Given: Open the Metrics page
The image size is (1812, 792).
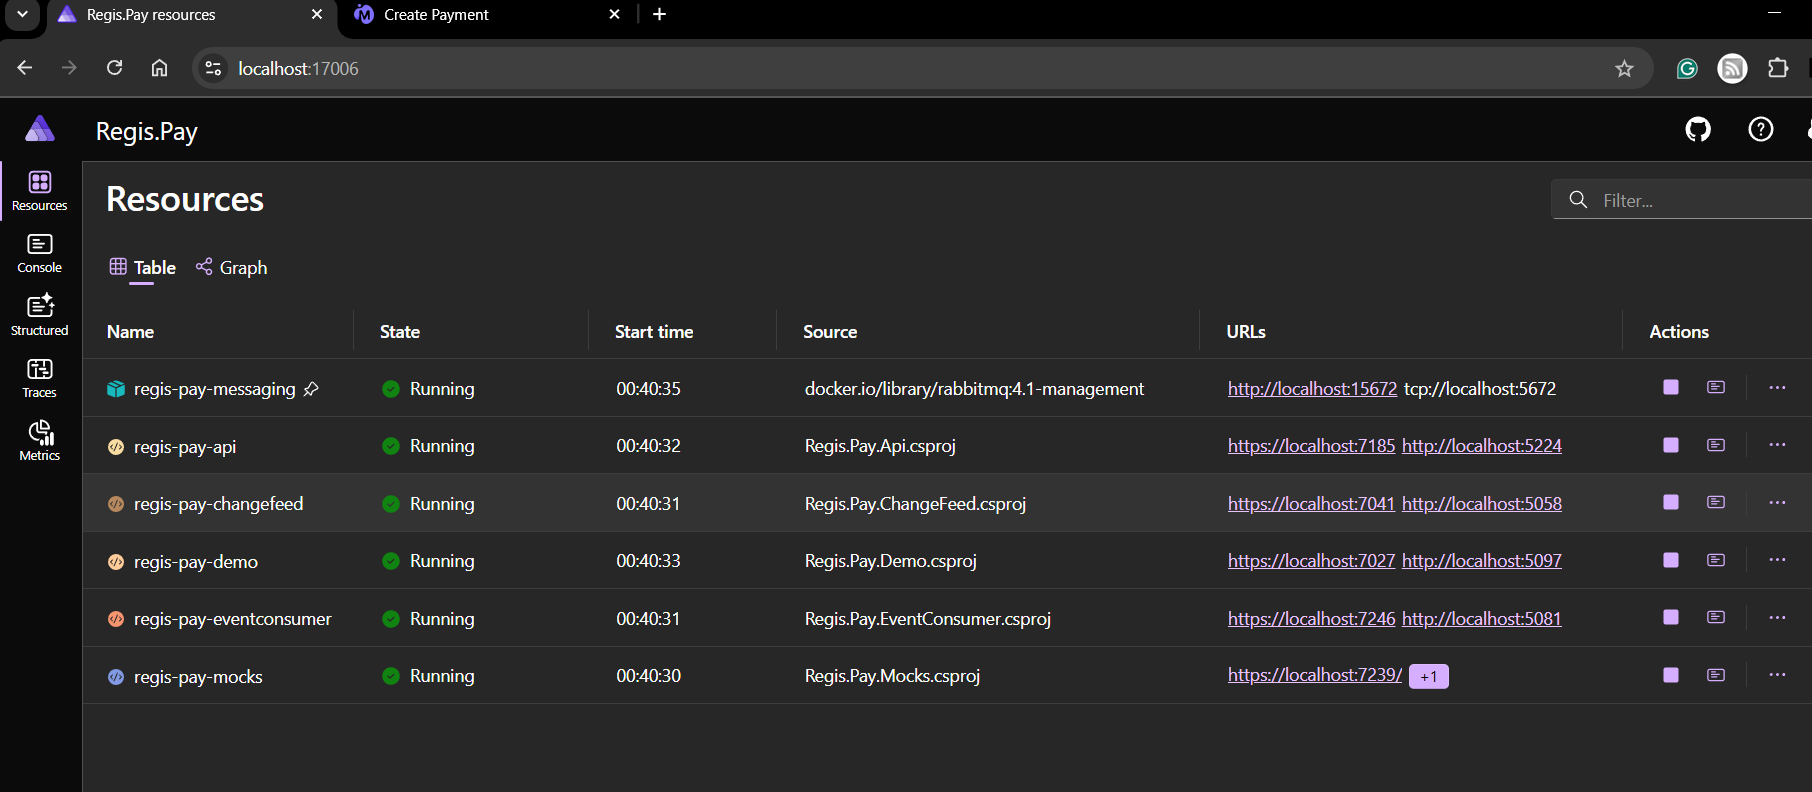Looking at the screenshot, I should coord(40,441).
